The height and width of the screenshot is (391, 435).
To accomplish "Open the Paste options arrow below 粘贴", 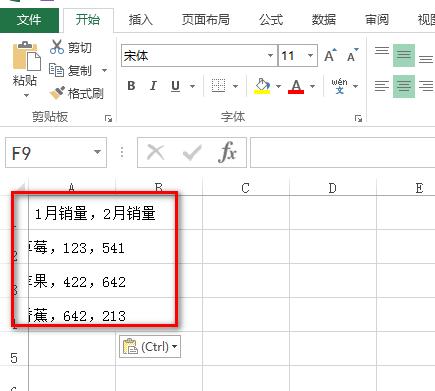I will (x=26, y=96).
